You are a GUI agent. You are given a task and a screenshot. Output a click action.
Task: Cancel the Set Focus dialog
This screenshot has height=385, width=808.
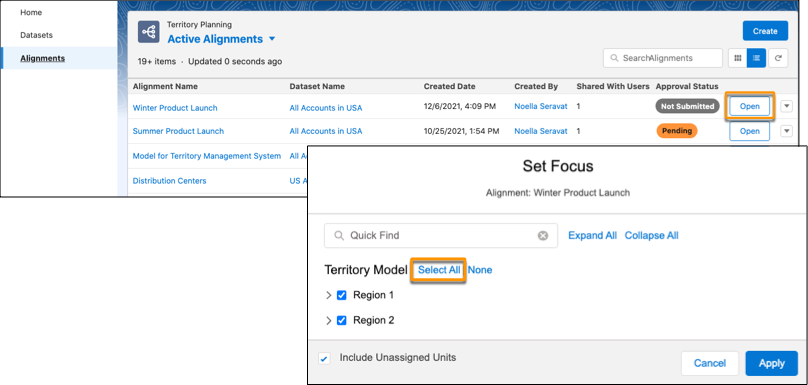pos(710,363)
